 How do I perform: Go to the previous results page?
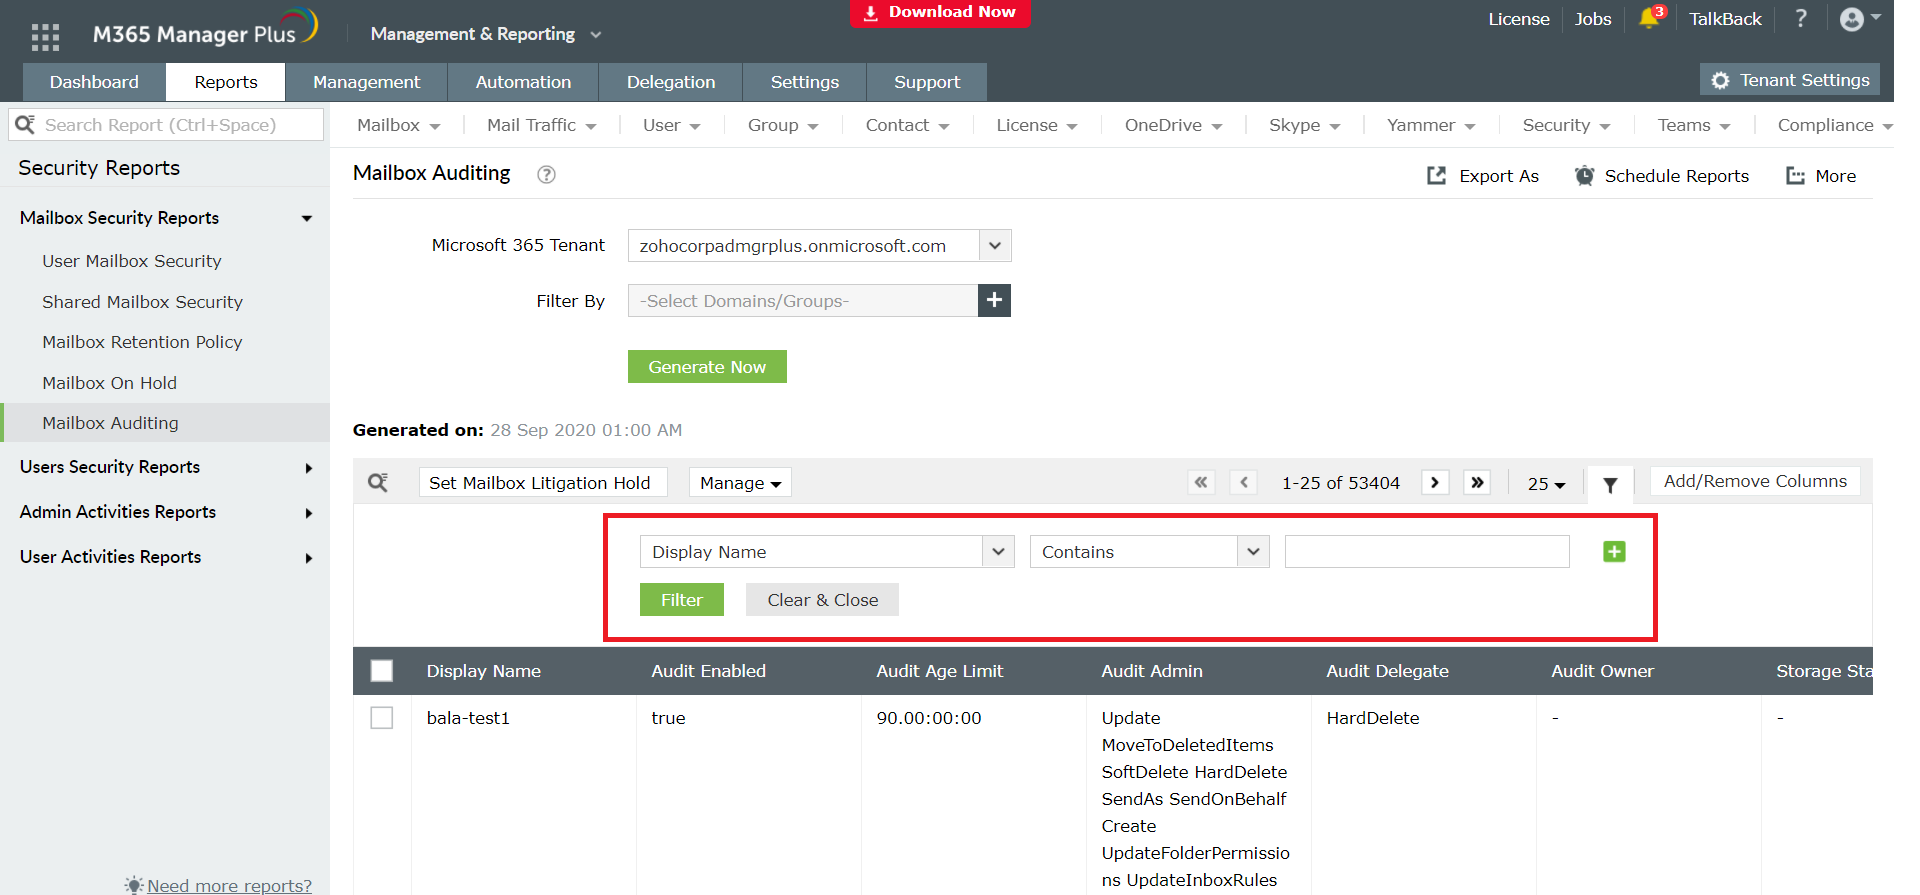tap(1243, 483)
